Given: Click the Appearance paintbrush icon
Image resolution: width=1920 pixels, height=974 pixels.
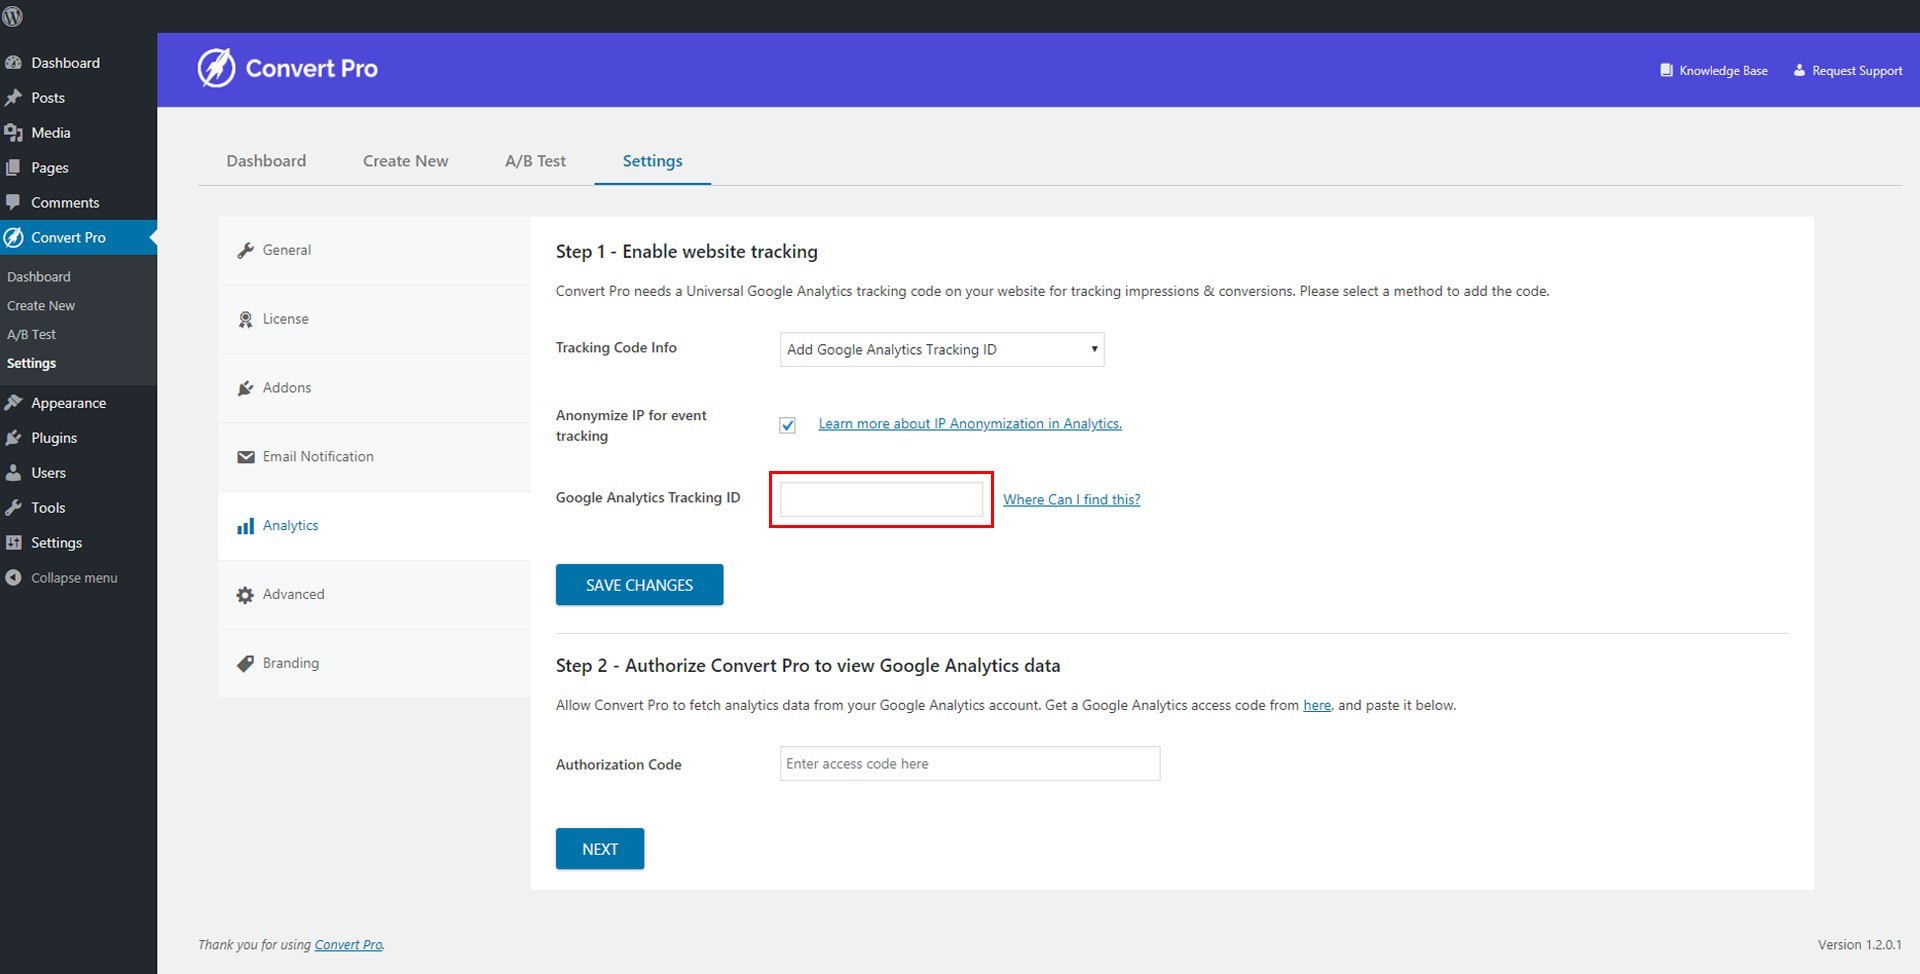Looking at the screenshot, I should point(13,402).
